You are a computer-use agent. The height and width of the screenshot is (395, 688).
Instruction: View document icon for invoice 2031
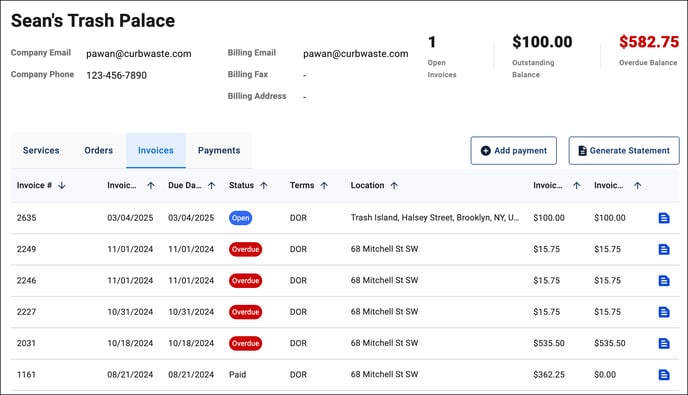pyautogui.click(x=664, y=343)
